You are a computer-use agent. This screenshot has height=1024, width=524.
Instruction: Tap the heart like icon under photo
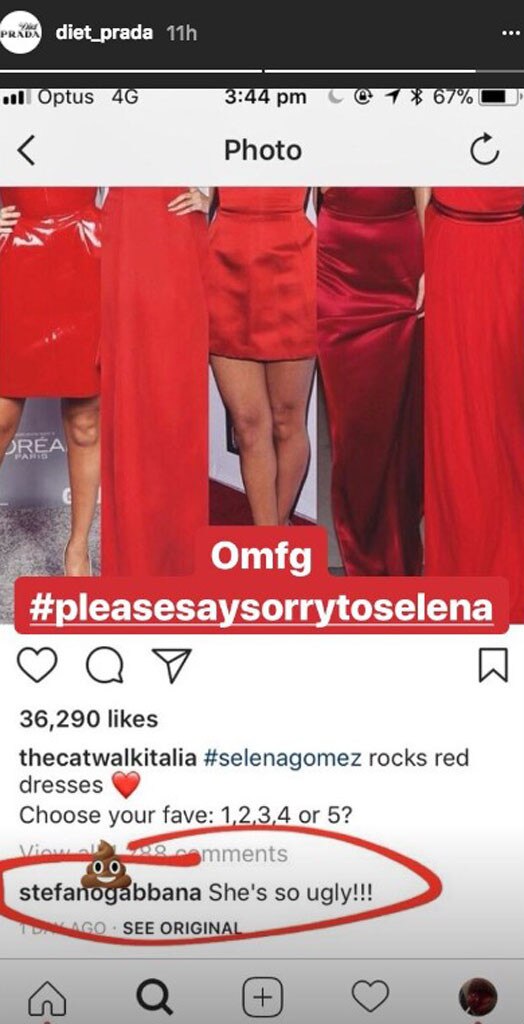tap(37, 665)
